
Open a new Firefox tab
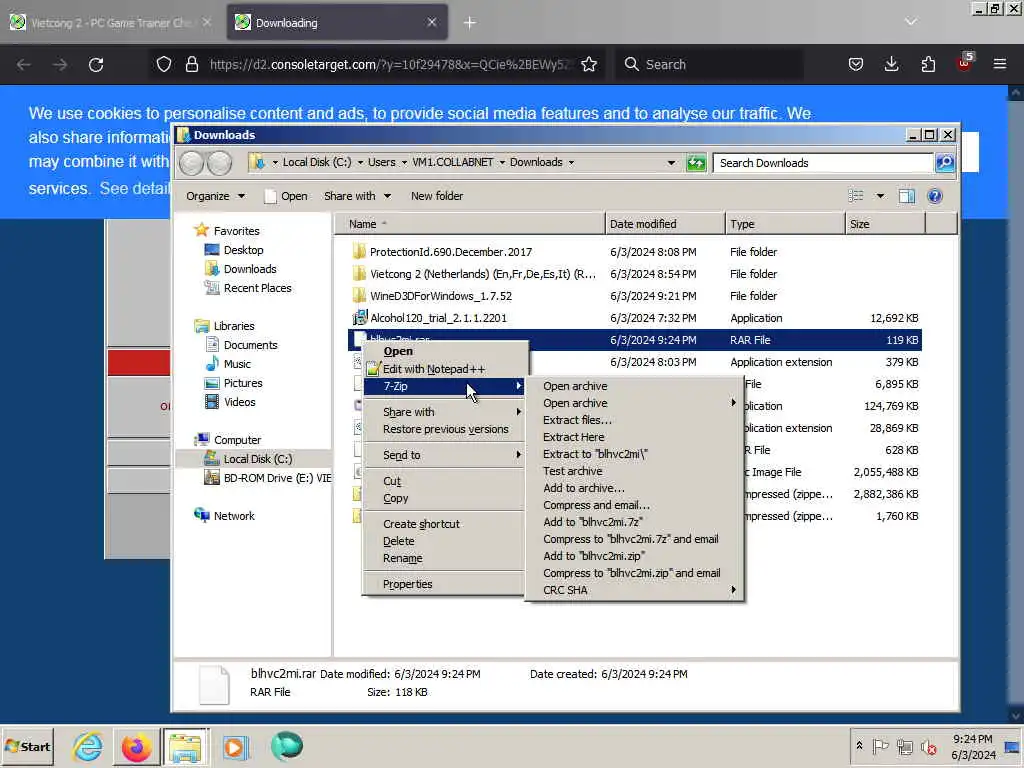(470, 23)
